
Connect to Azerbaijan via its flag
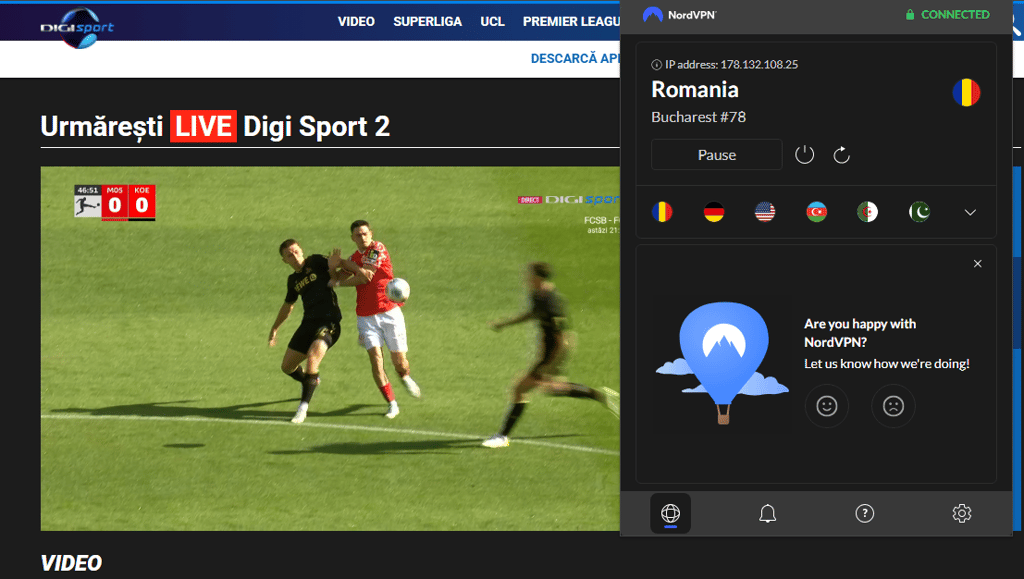tap(816, 211)
